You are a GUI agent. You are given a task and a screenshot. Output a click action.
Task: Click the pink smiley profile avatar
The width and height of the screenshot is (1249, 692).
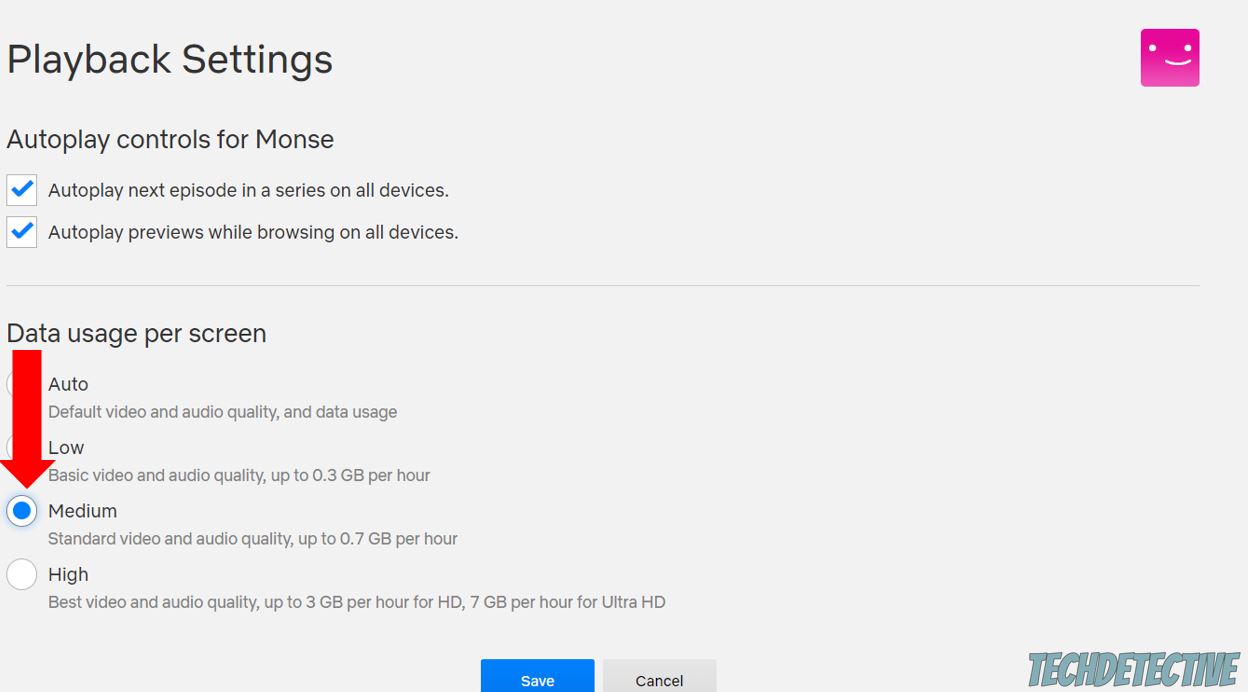tap(1169, 57)
